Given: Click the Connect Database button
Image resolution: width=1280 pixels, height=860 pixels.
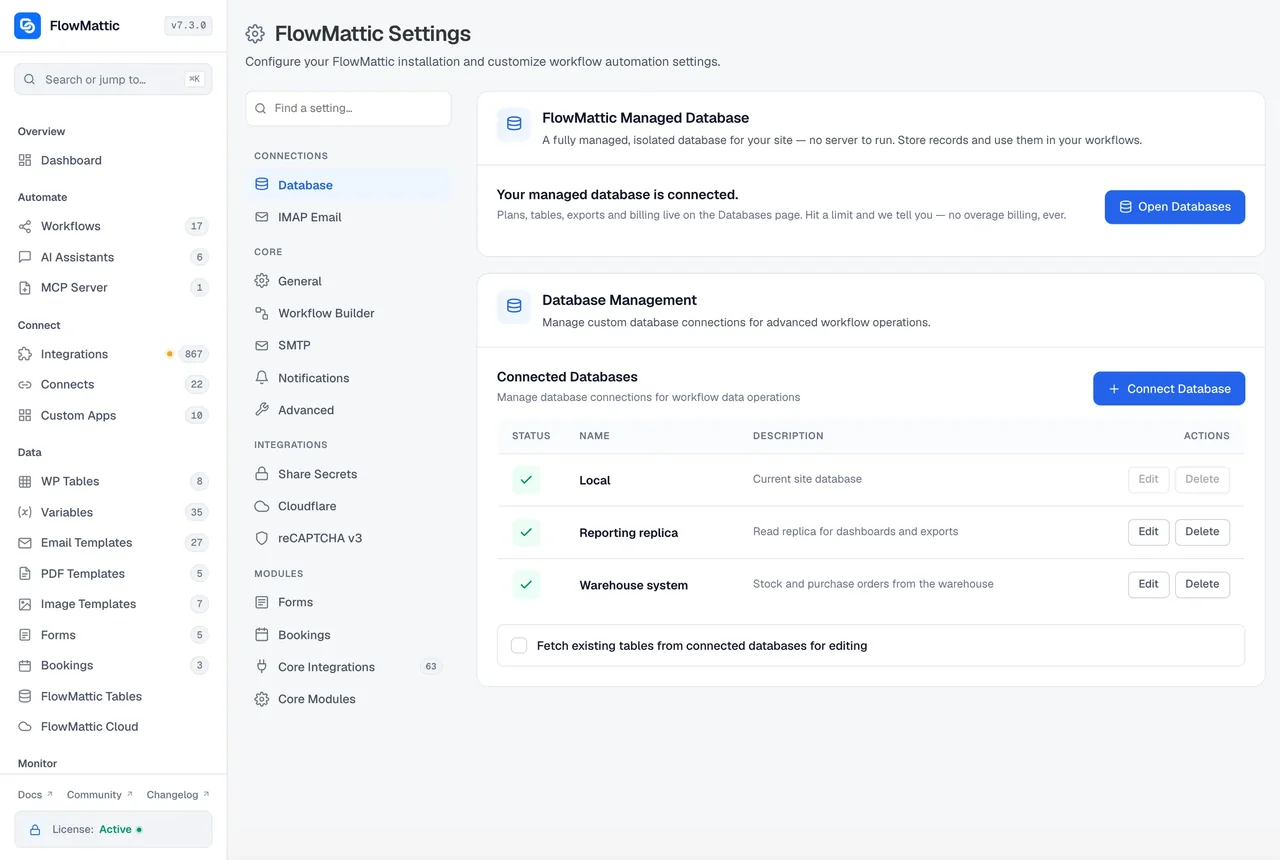Looking at the screenshot, I should (1169, 389).
